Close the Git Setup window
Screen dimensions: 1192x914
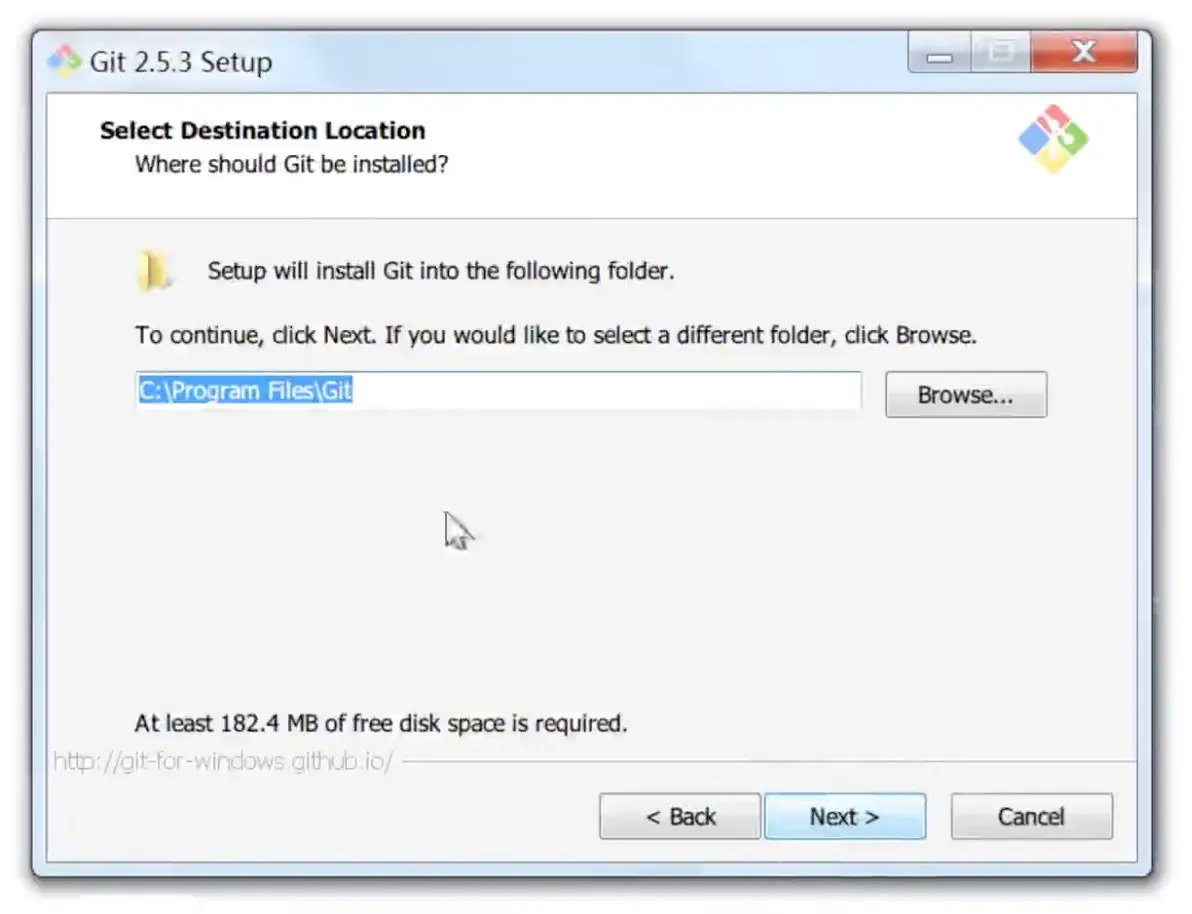click(1083, 53)
